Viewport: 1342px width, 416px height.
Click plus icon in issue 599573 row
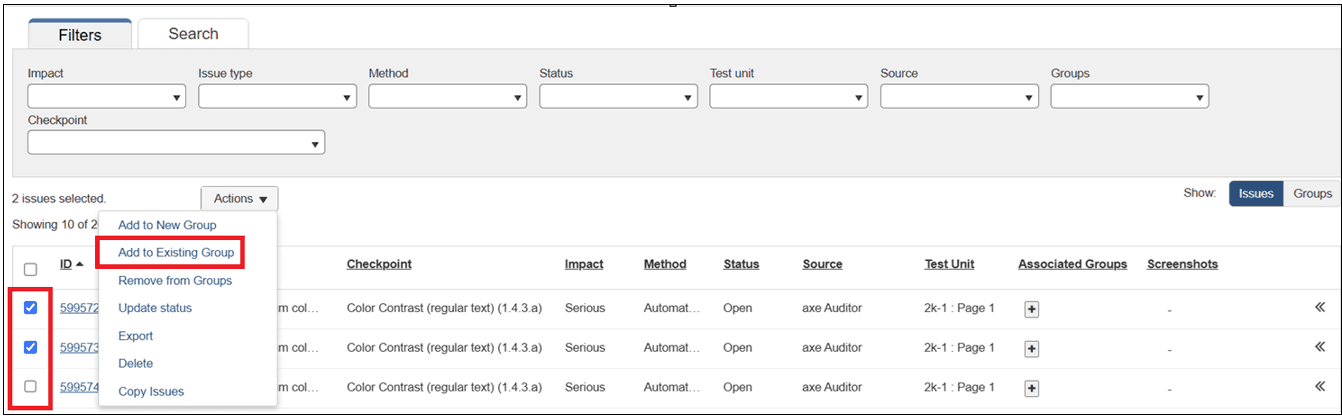click(1032, 349)
